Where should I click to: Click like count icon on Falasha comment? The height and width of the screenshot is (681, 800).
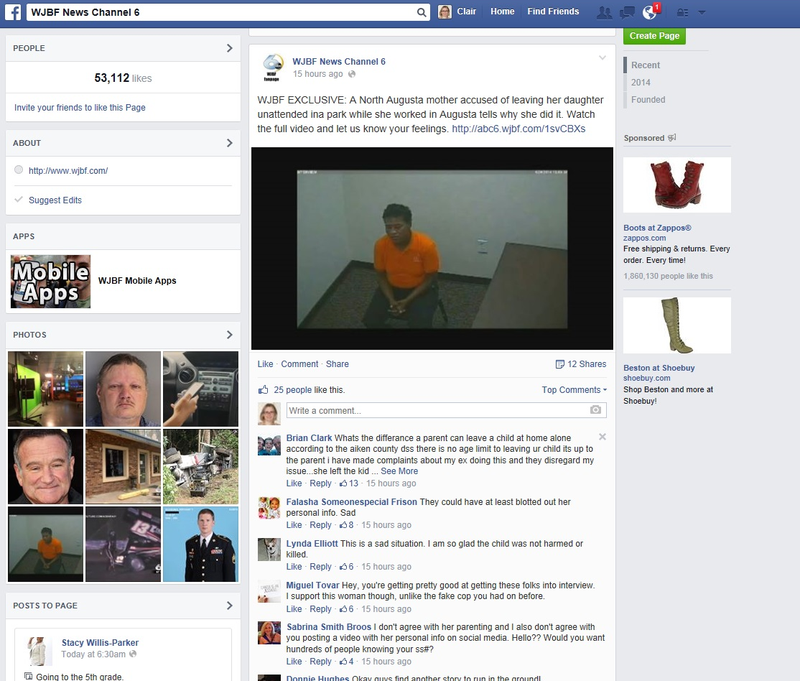click(x=343, y=525)
